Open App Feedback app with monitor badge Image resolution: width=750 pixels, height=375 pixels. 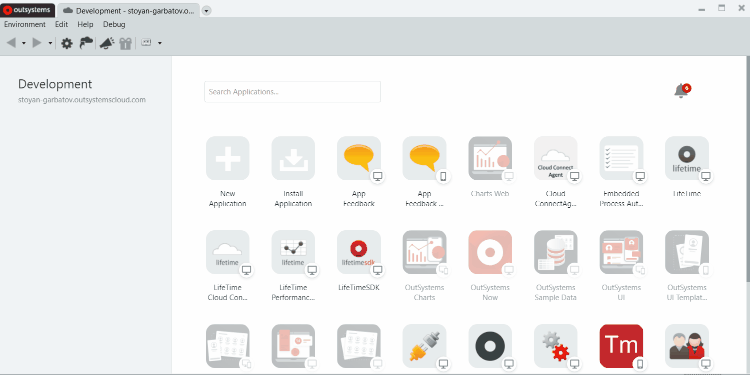[359, 158]
